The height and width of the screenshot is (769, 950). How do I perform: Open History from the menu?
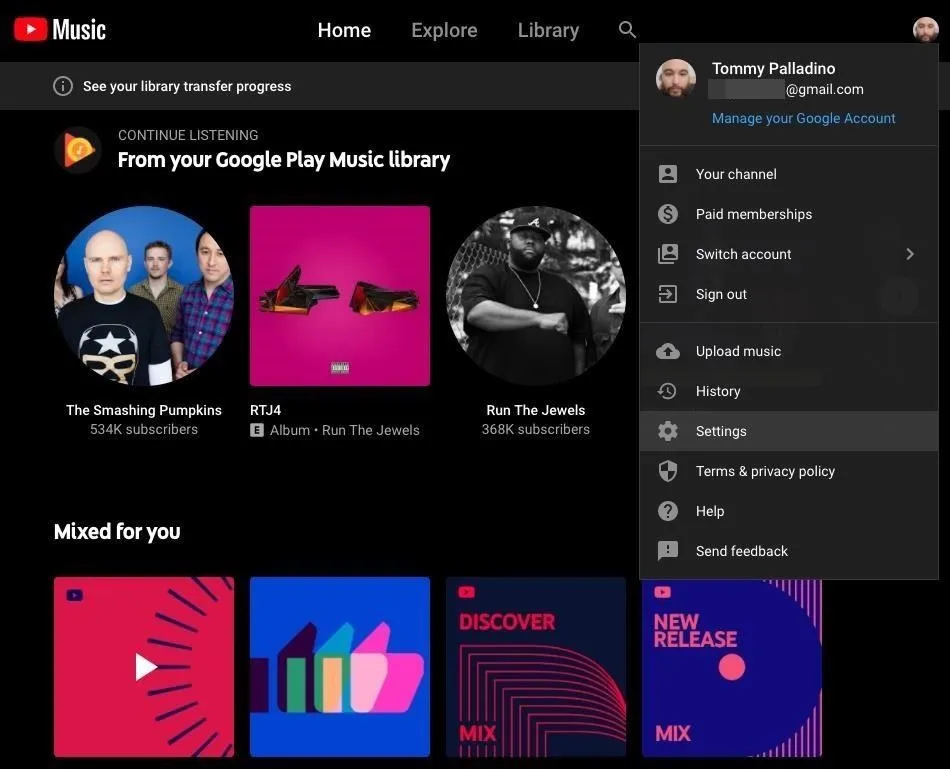[x=789, y=391]
